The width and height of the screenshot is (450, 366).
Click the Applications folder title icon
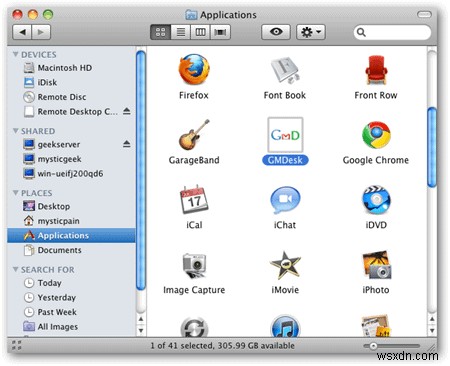pyautogui.click(x=191, y=14)
